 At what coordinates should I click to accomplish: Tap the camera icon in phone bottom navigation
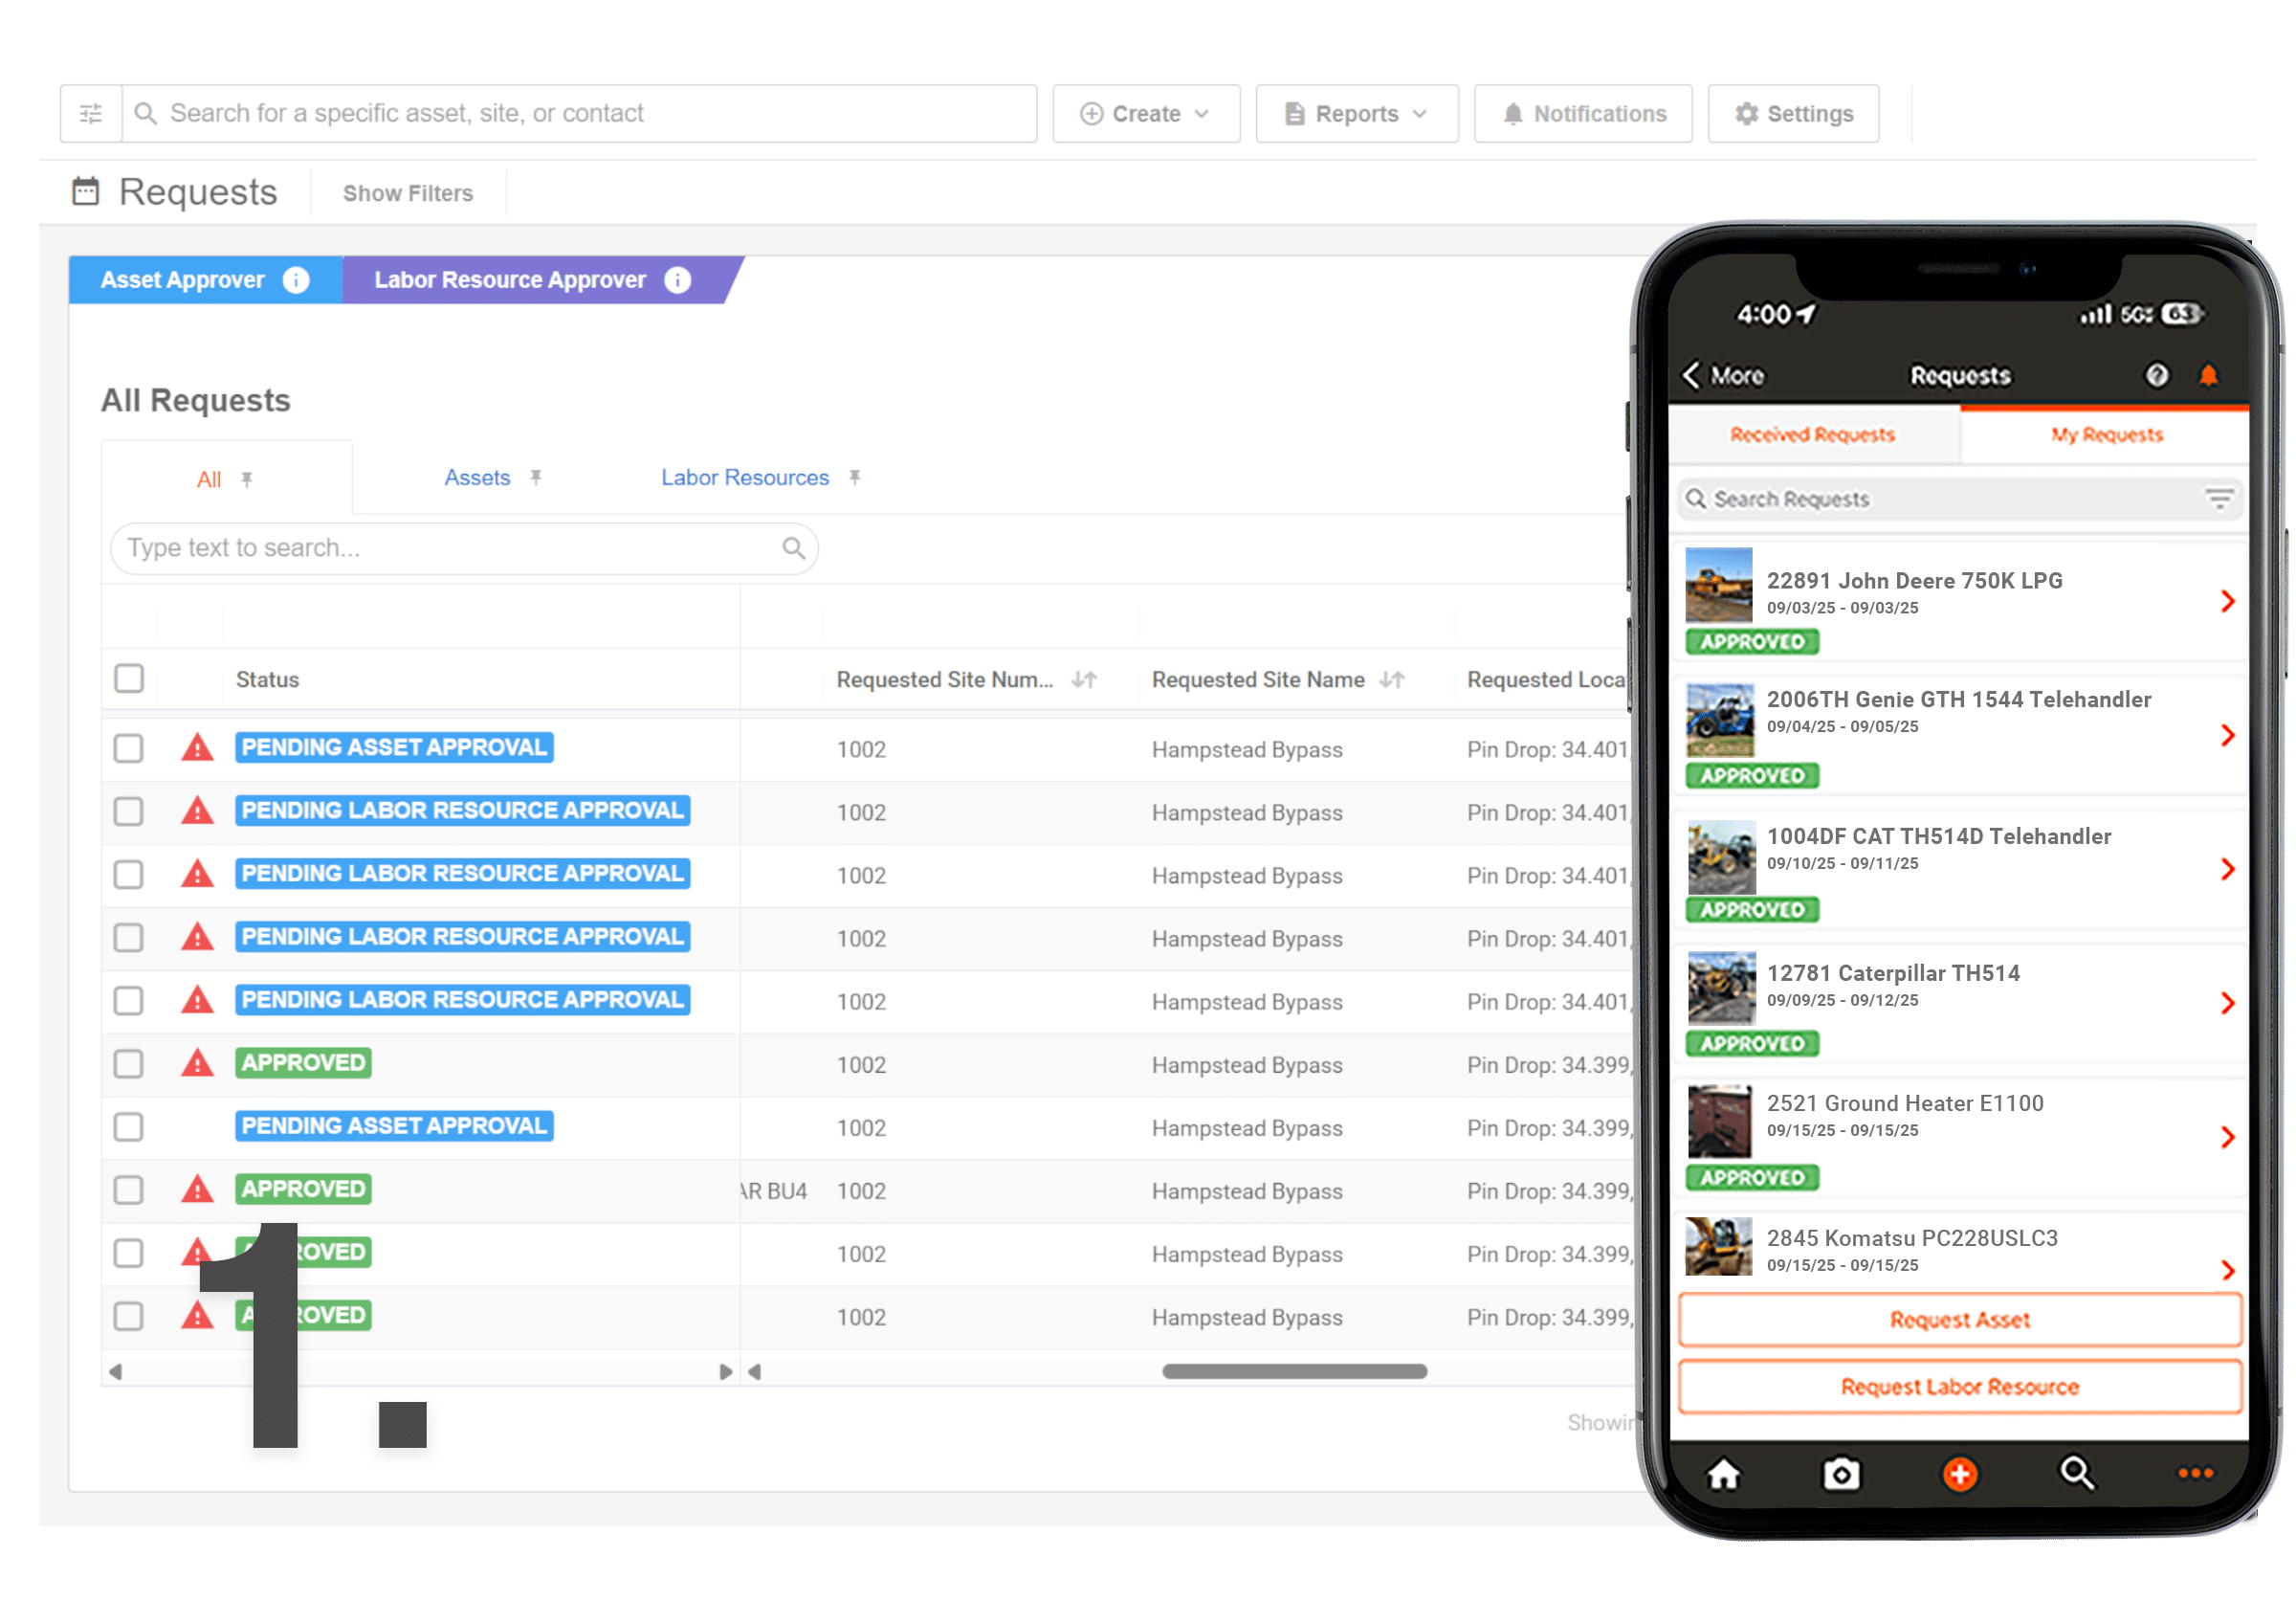click(1841, 1473)
